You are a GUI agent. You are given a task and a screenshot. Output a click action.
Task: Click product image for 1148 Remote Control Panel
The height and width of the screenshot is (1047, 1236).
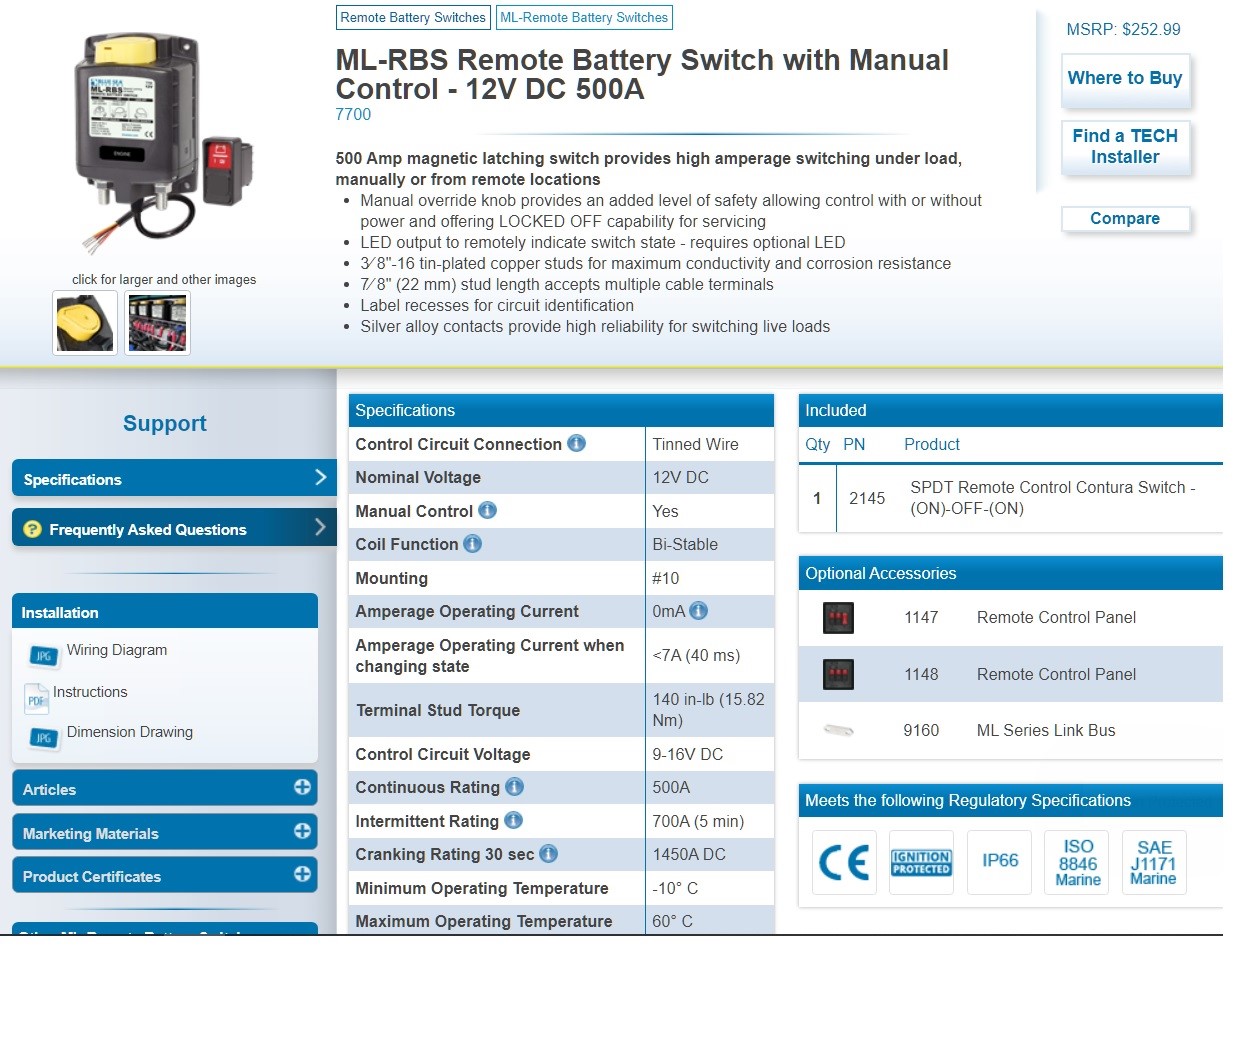[838, 674]
